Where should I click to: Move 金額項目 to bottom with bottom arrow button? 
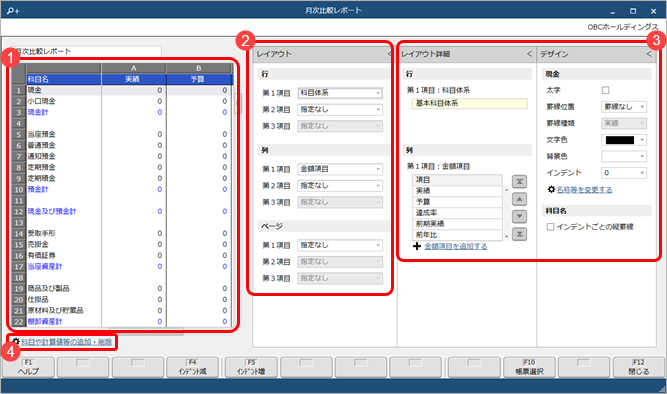pyautogui.click(x=519, y=234)
